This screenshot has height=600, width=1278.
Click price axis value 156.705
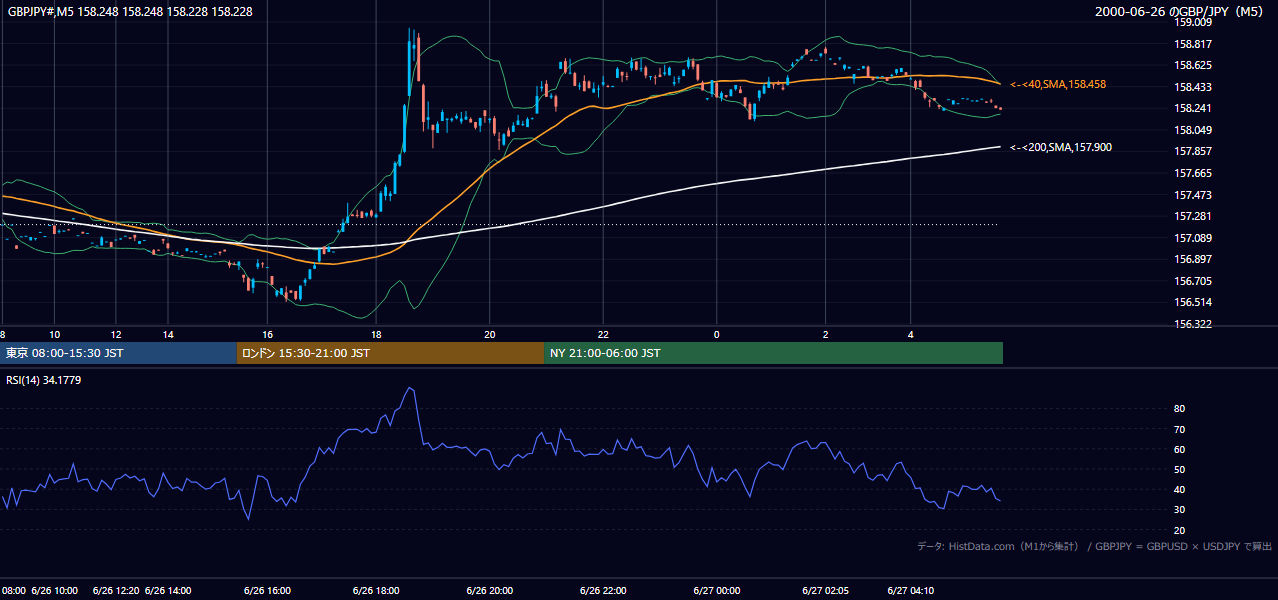click(x=1193, y=282)
